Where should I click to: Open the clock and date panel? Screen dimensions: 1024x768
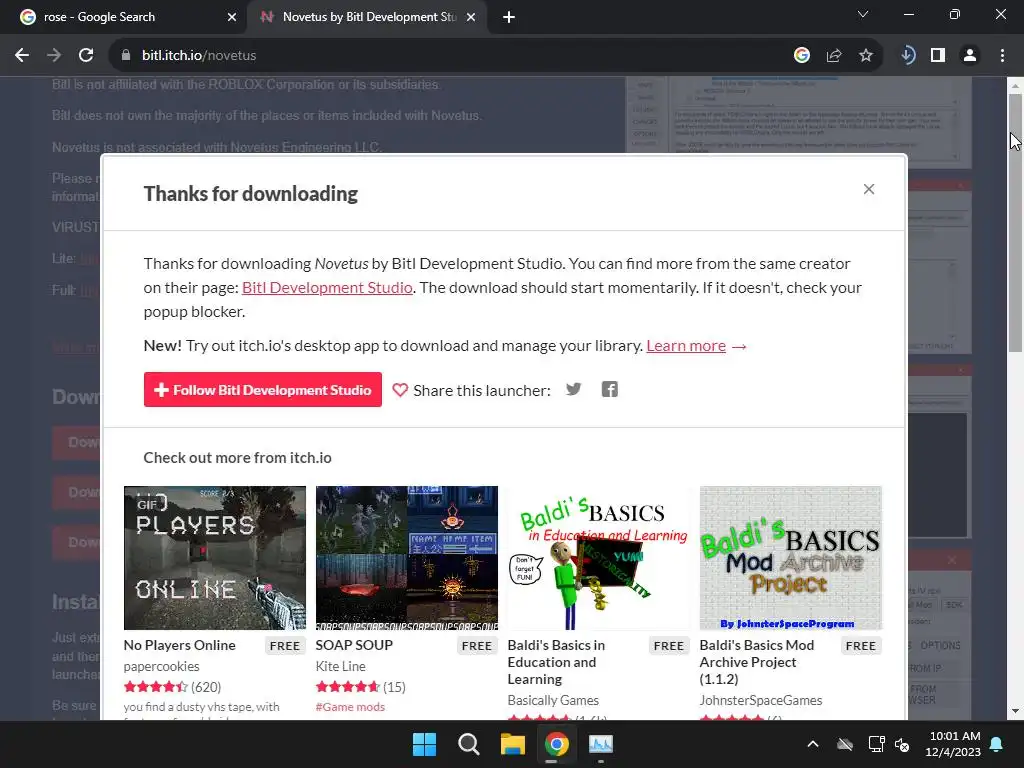pyautogui.click(x=953, y=744)
